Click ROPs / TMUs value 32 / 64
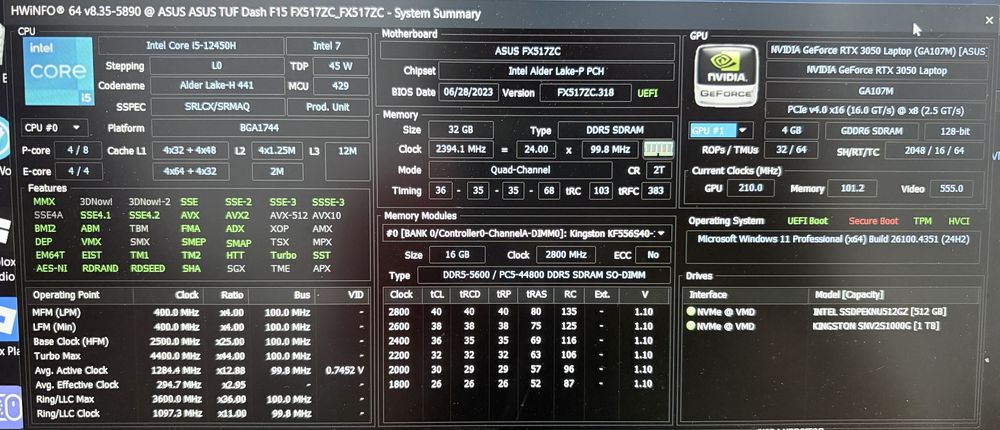This screenshot has height=430, width=1000. pos(793,151)
